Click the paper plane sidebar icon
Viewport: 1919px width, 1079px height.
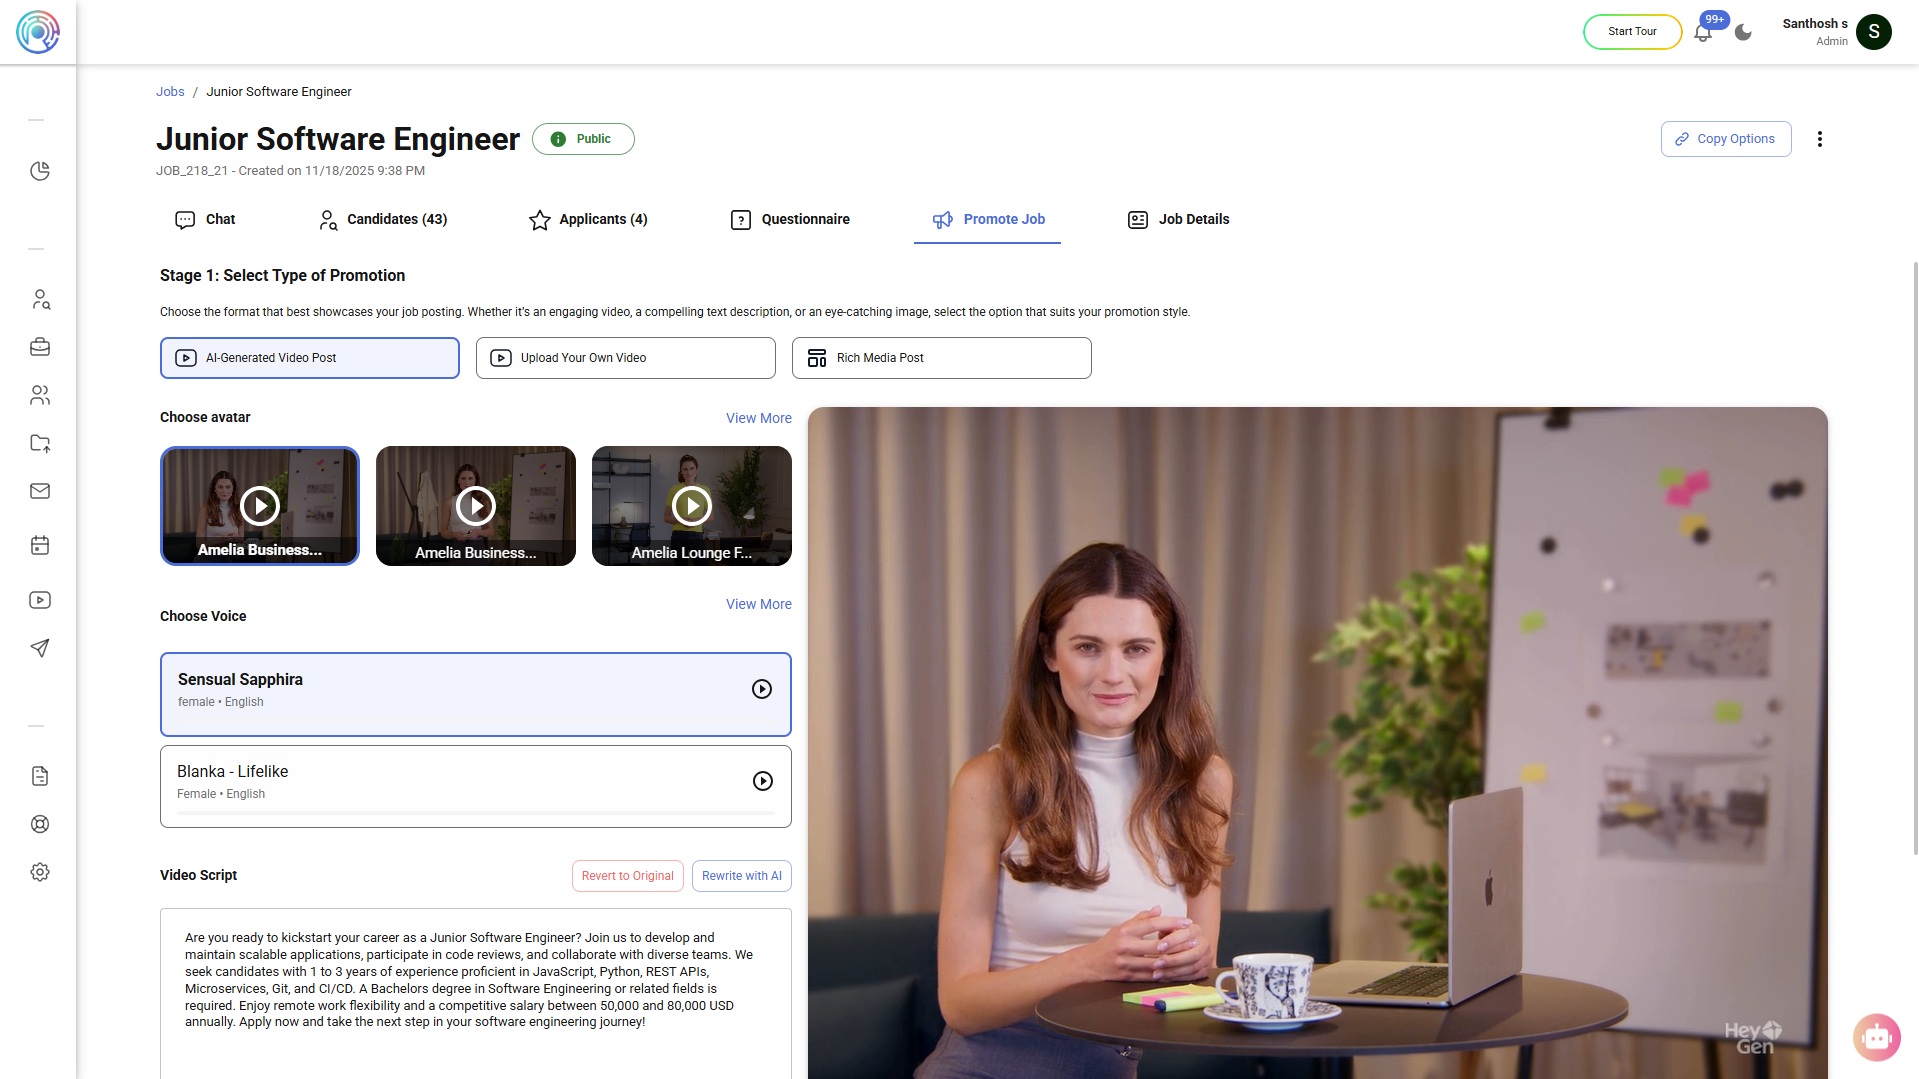pyautogui.click(x=40, y=648)
